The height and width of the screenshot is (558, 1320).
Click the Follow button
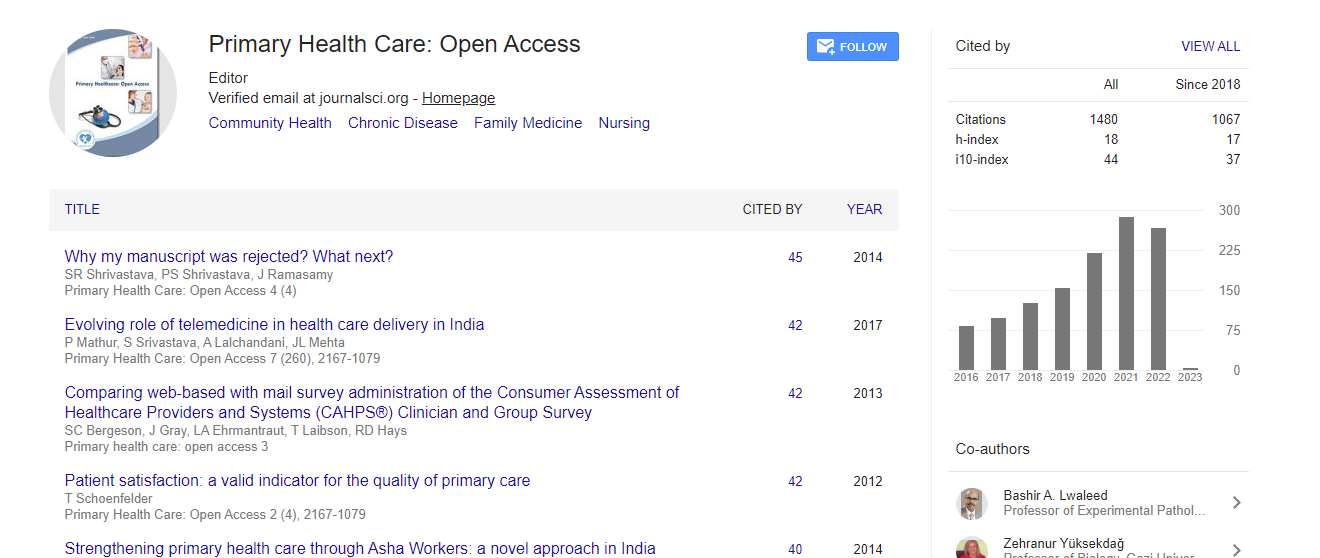click(852, 47)
